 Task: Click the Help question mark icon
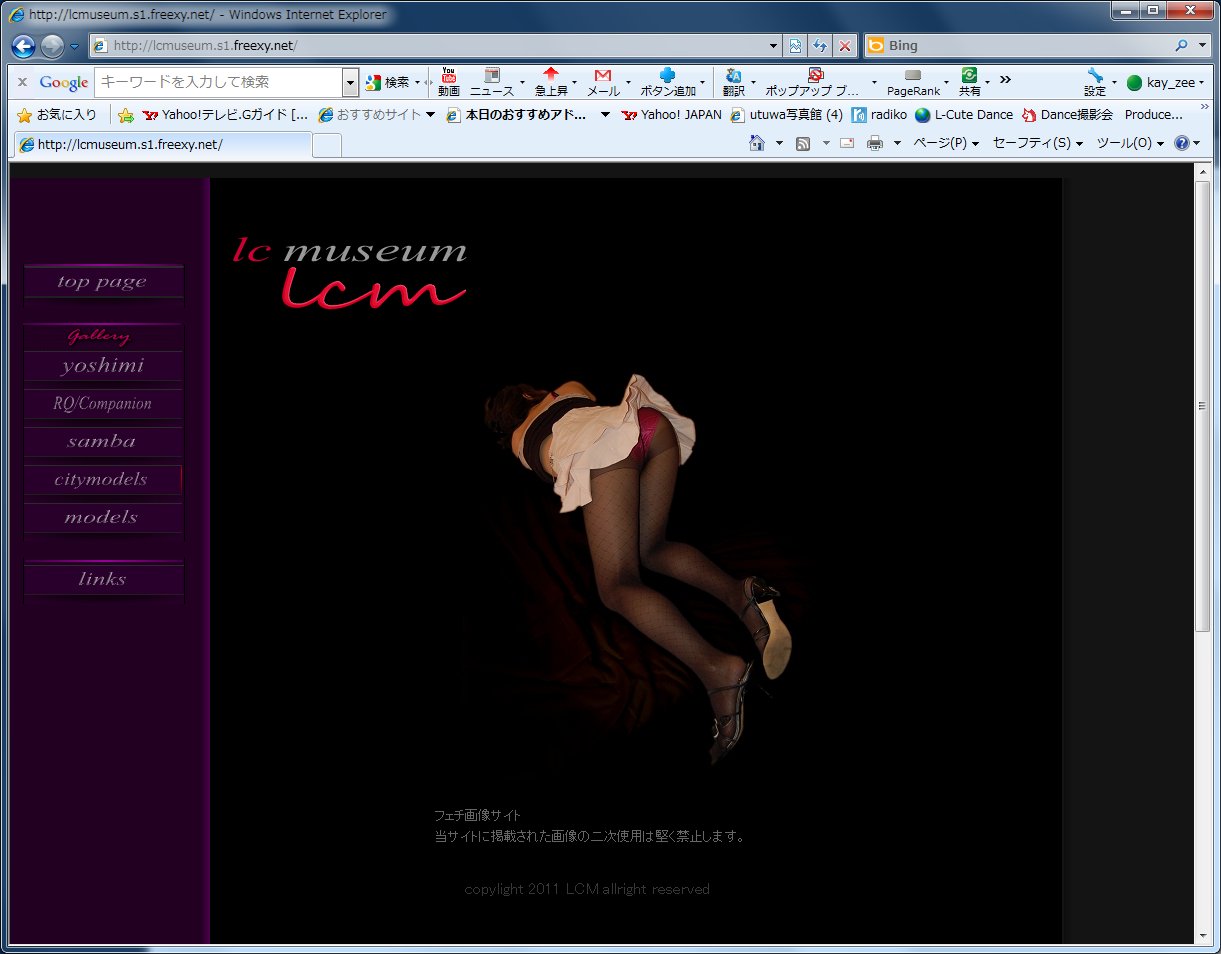pyautogui.click(x=1181, y=144)
